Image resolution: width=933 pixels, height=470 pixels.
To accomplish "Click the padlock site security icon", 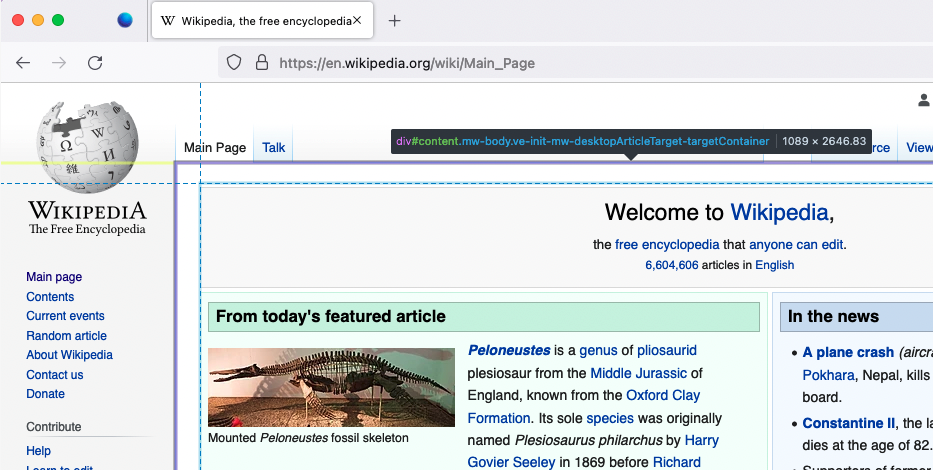I will click(261, 63).
